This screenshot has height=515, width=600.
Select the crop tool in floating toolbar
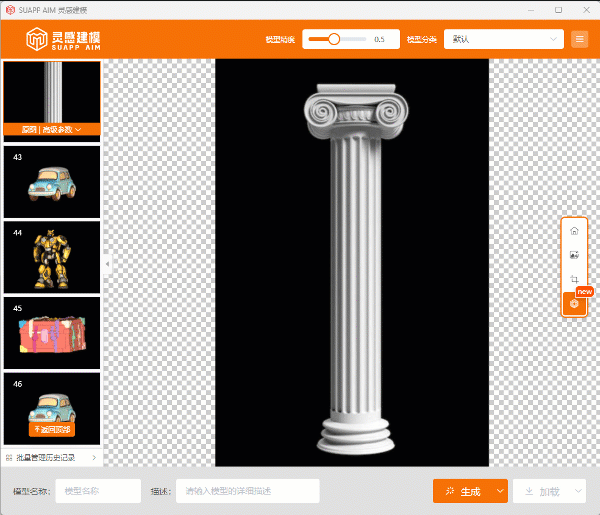[574, 279]
